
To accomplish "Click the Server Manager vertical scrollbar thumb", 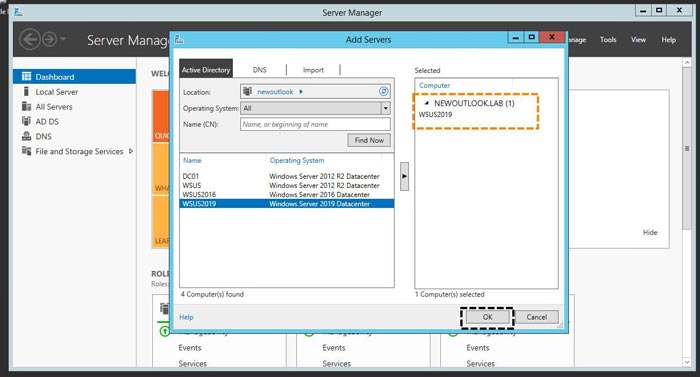I will (x=687, y=149).
